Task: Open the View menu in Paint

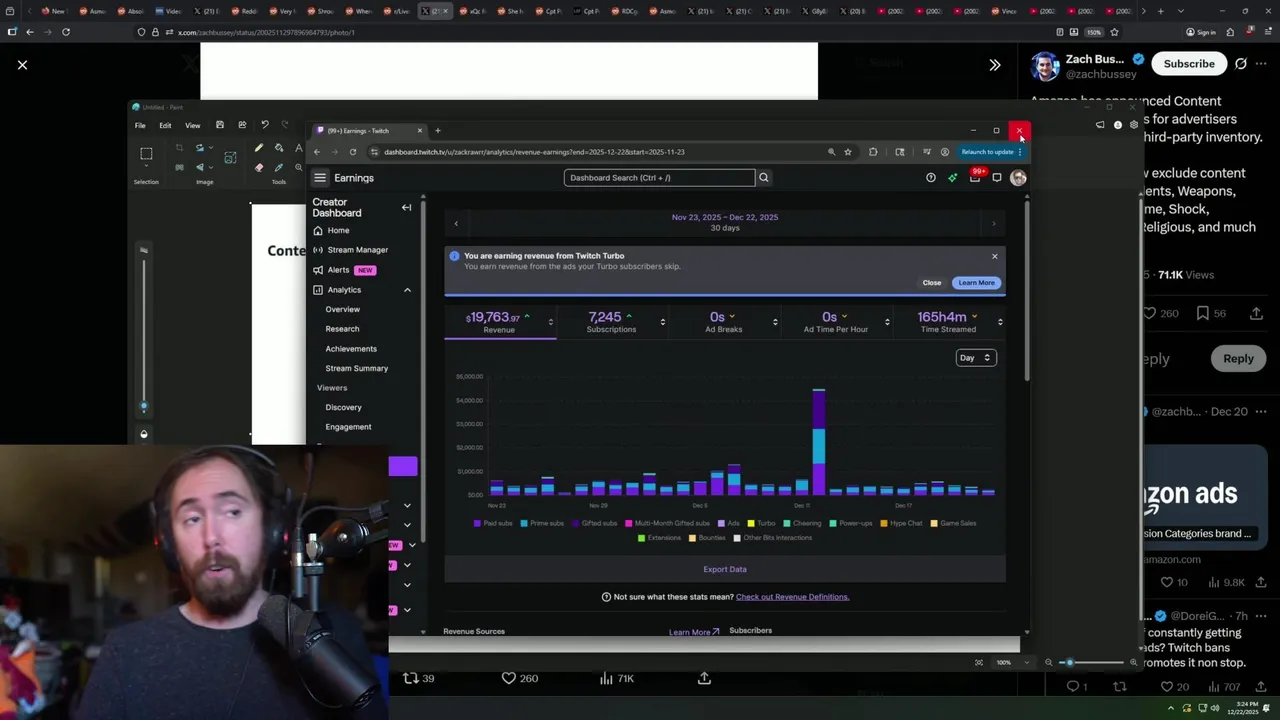Action: click(x=192, y=125)
